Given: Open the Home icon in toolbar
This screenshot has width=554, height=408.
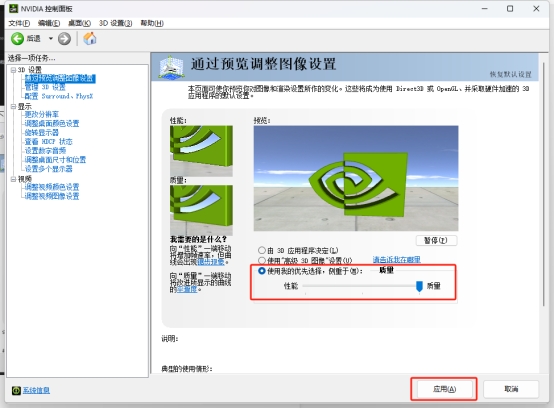Looking at the screenshot, I should point(90,38).
